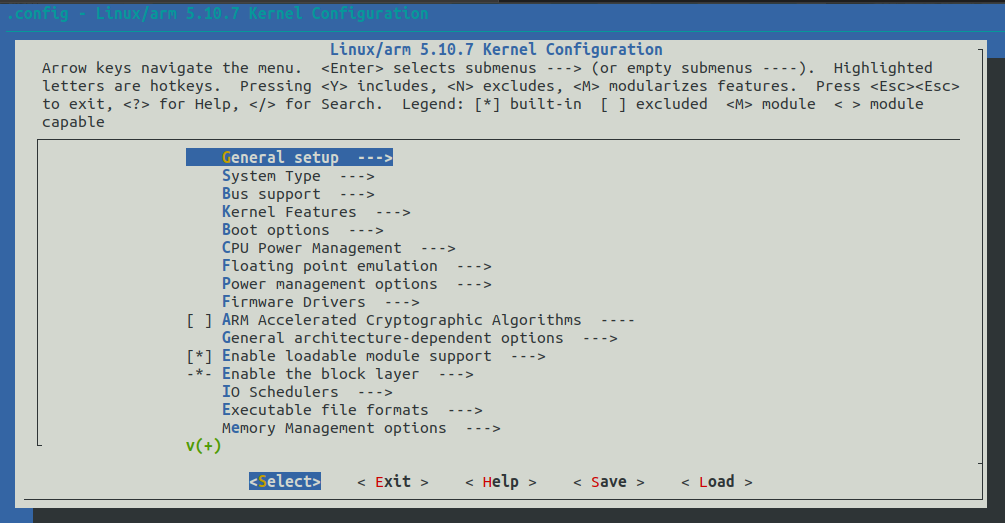Image resolution: width=1005 pixels, height=523 pixels.
Task: Open Firmware Drivers entry
Action: coord(320,302)
